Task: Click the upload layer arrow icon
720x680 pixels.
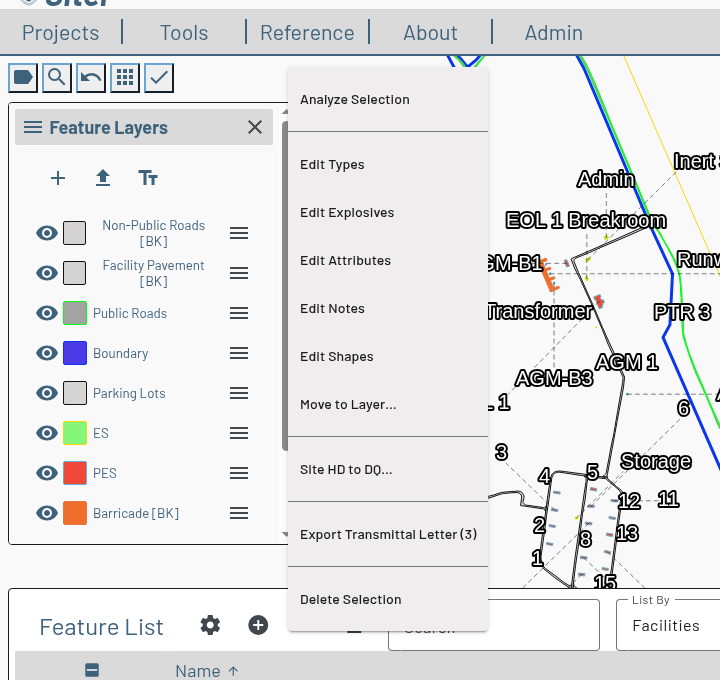Action: pos(103,178)
